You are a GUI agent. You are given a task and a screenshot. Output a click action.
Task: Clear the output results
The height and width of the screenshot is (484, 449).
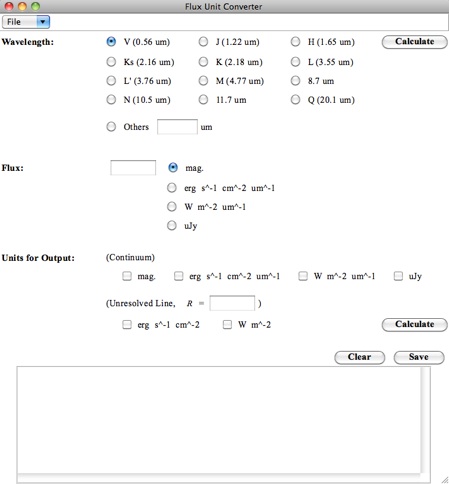click(359, 357)
